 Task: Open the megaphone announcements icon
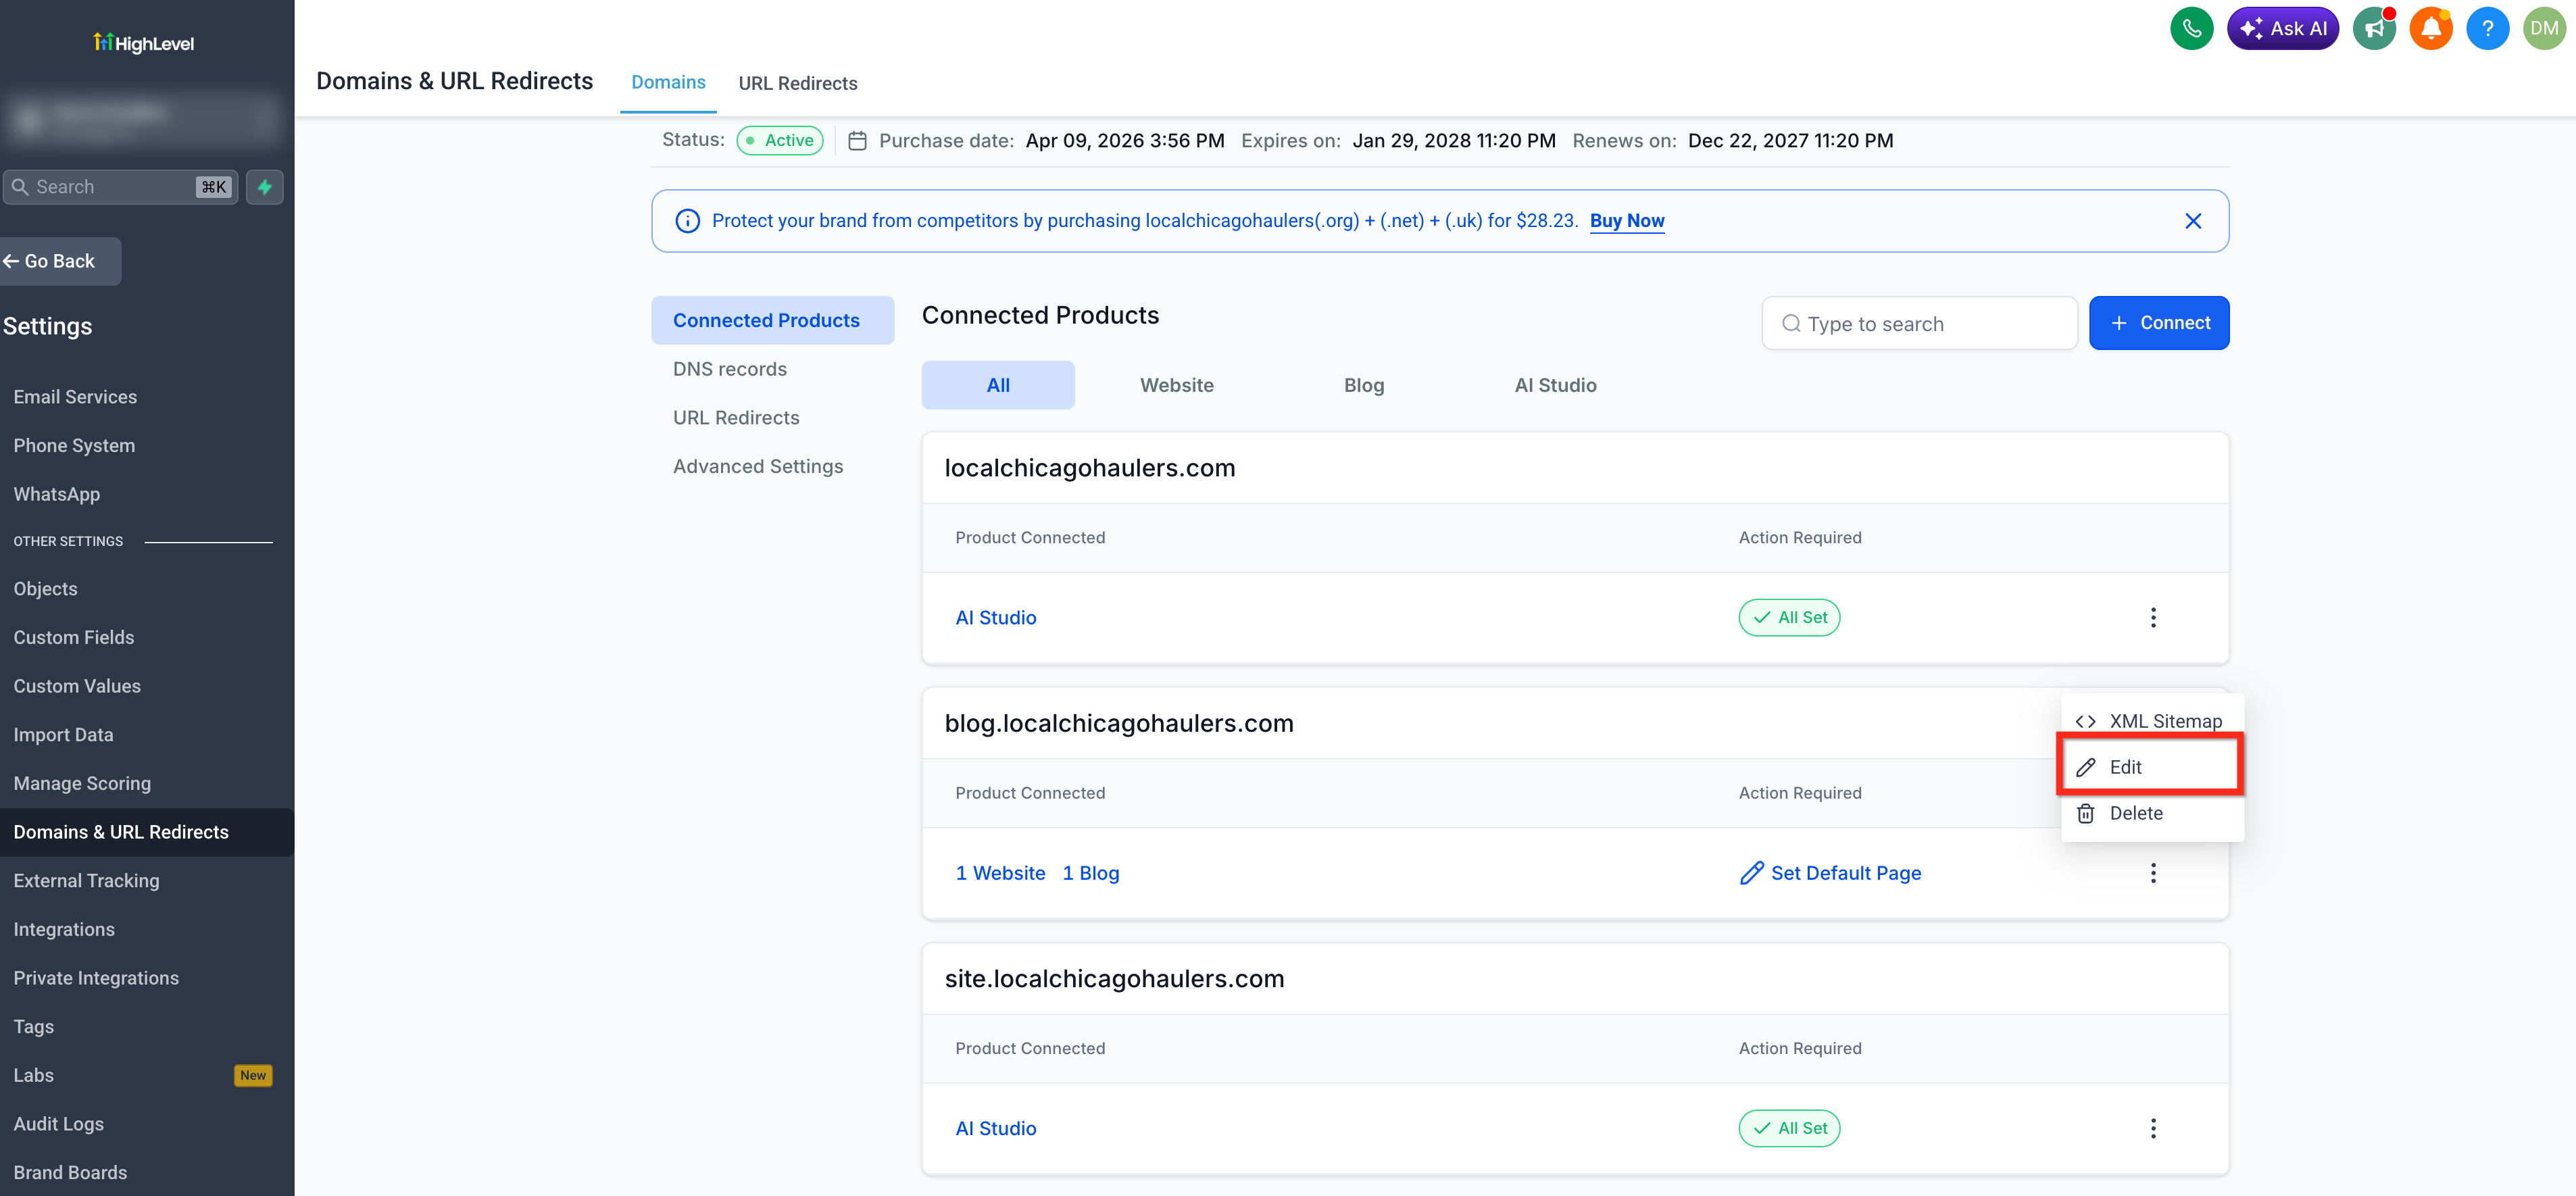(x=2374, y=28)
